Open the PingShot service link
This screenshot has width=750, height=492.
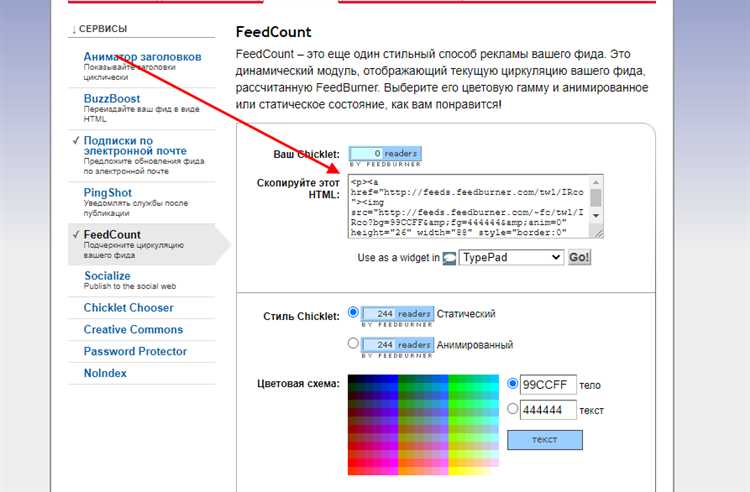coord(108,193)
